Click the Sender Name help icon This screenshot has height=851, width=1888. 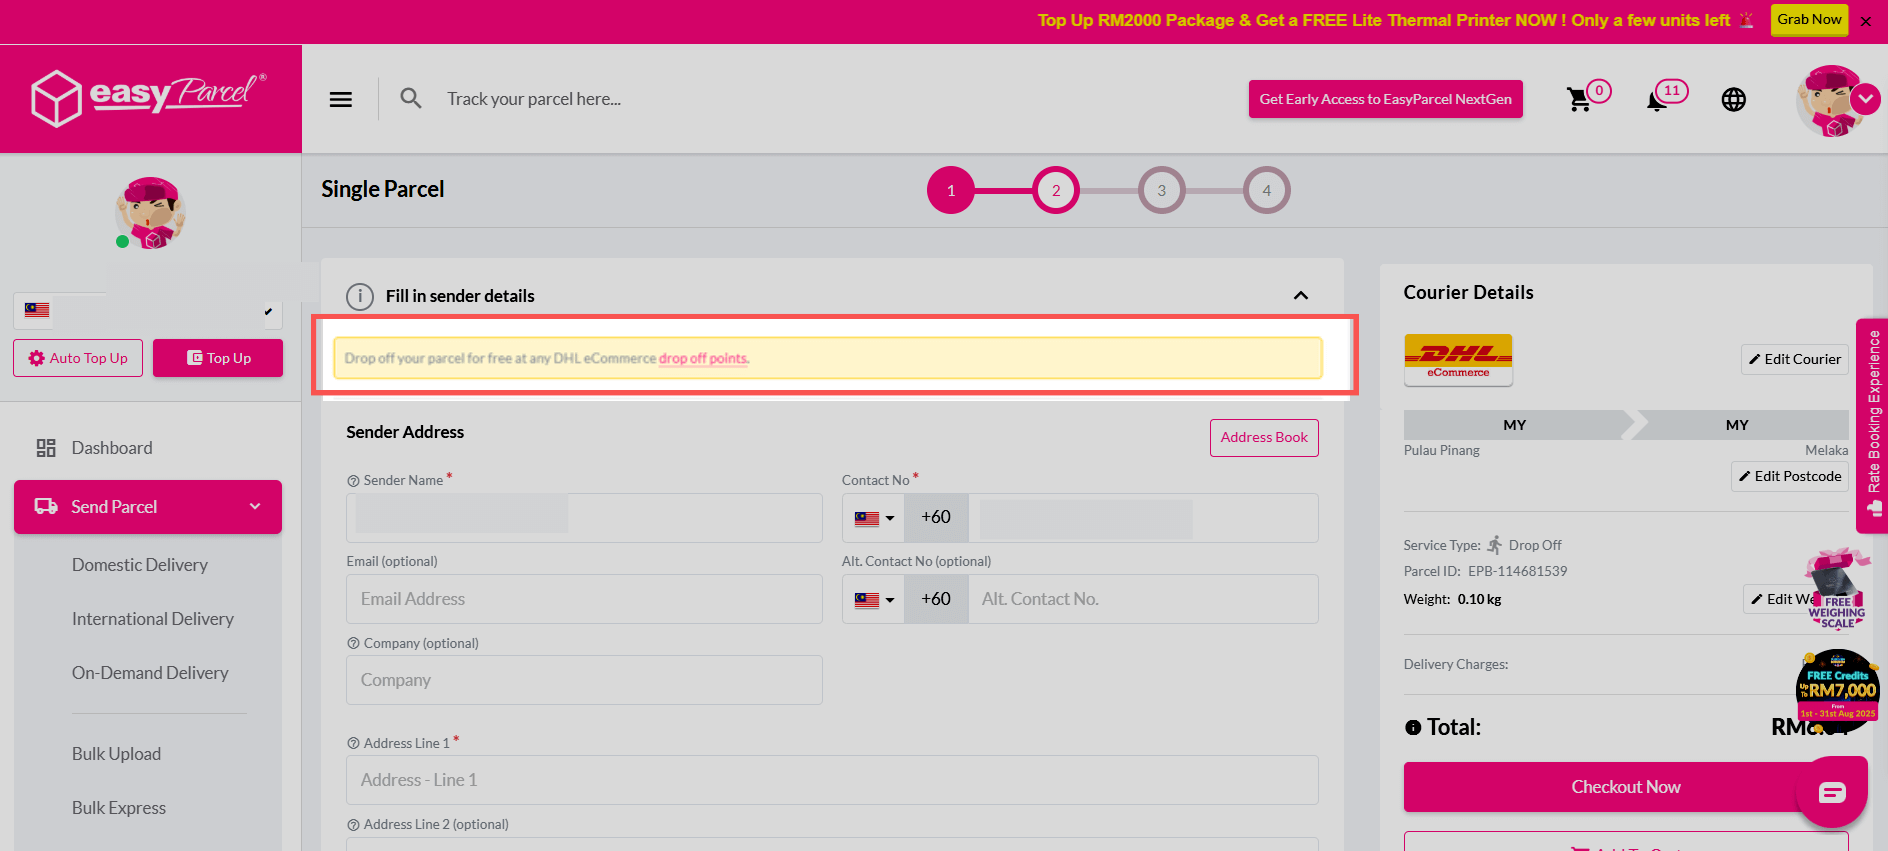click(353, 481)
